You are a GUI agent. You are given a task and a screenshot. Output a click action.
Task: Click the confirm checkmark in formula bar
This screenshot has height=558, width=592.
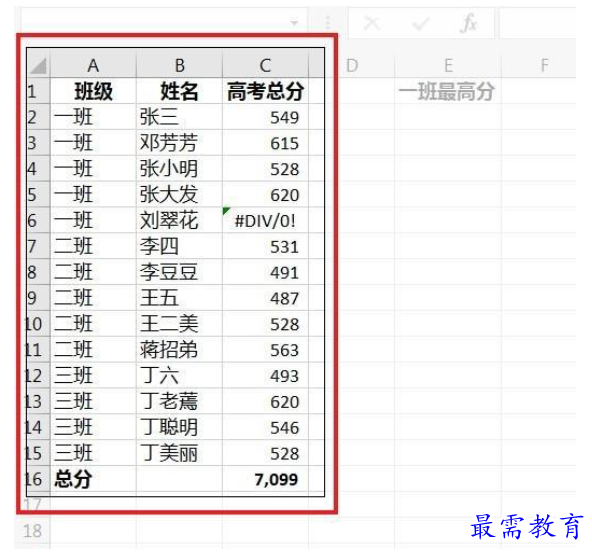pos(421,24)
